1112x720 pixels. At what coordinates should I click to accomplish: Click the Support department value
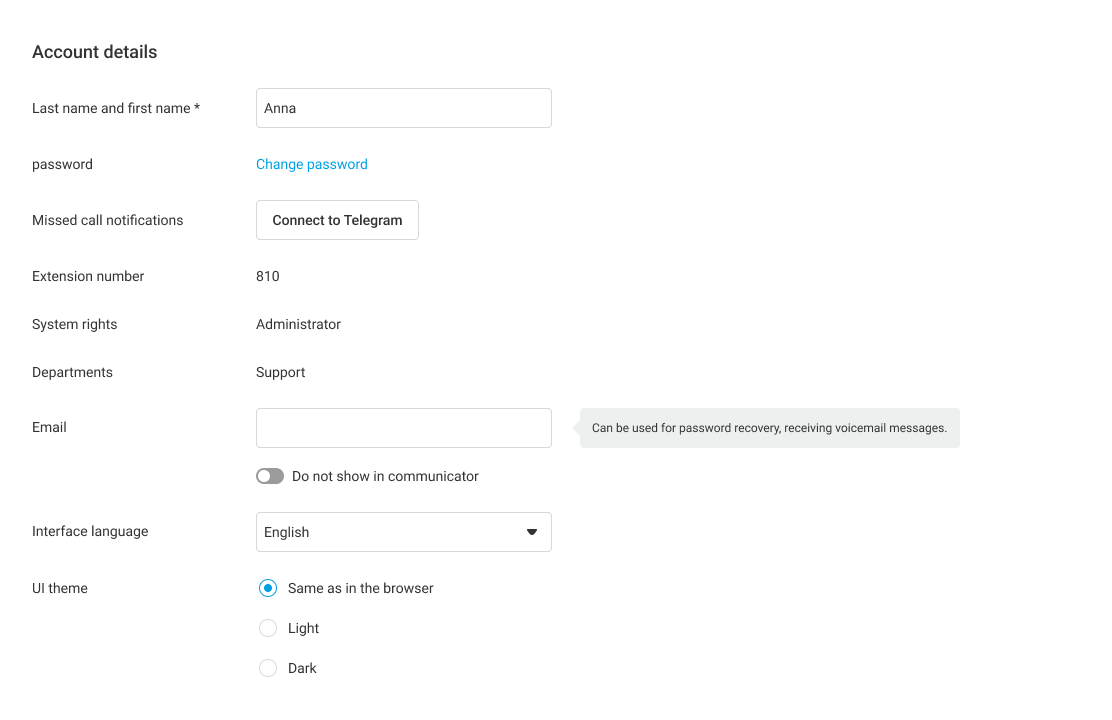coord(281,372)
